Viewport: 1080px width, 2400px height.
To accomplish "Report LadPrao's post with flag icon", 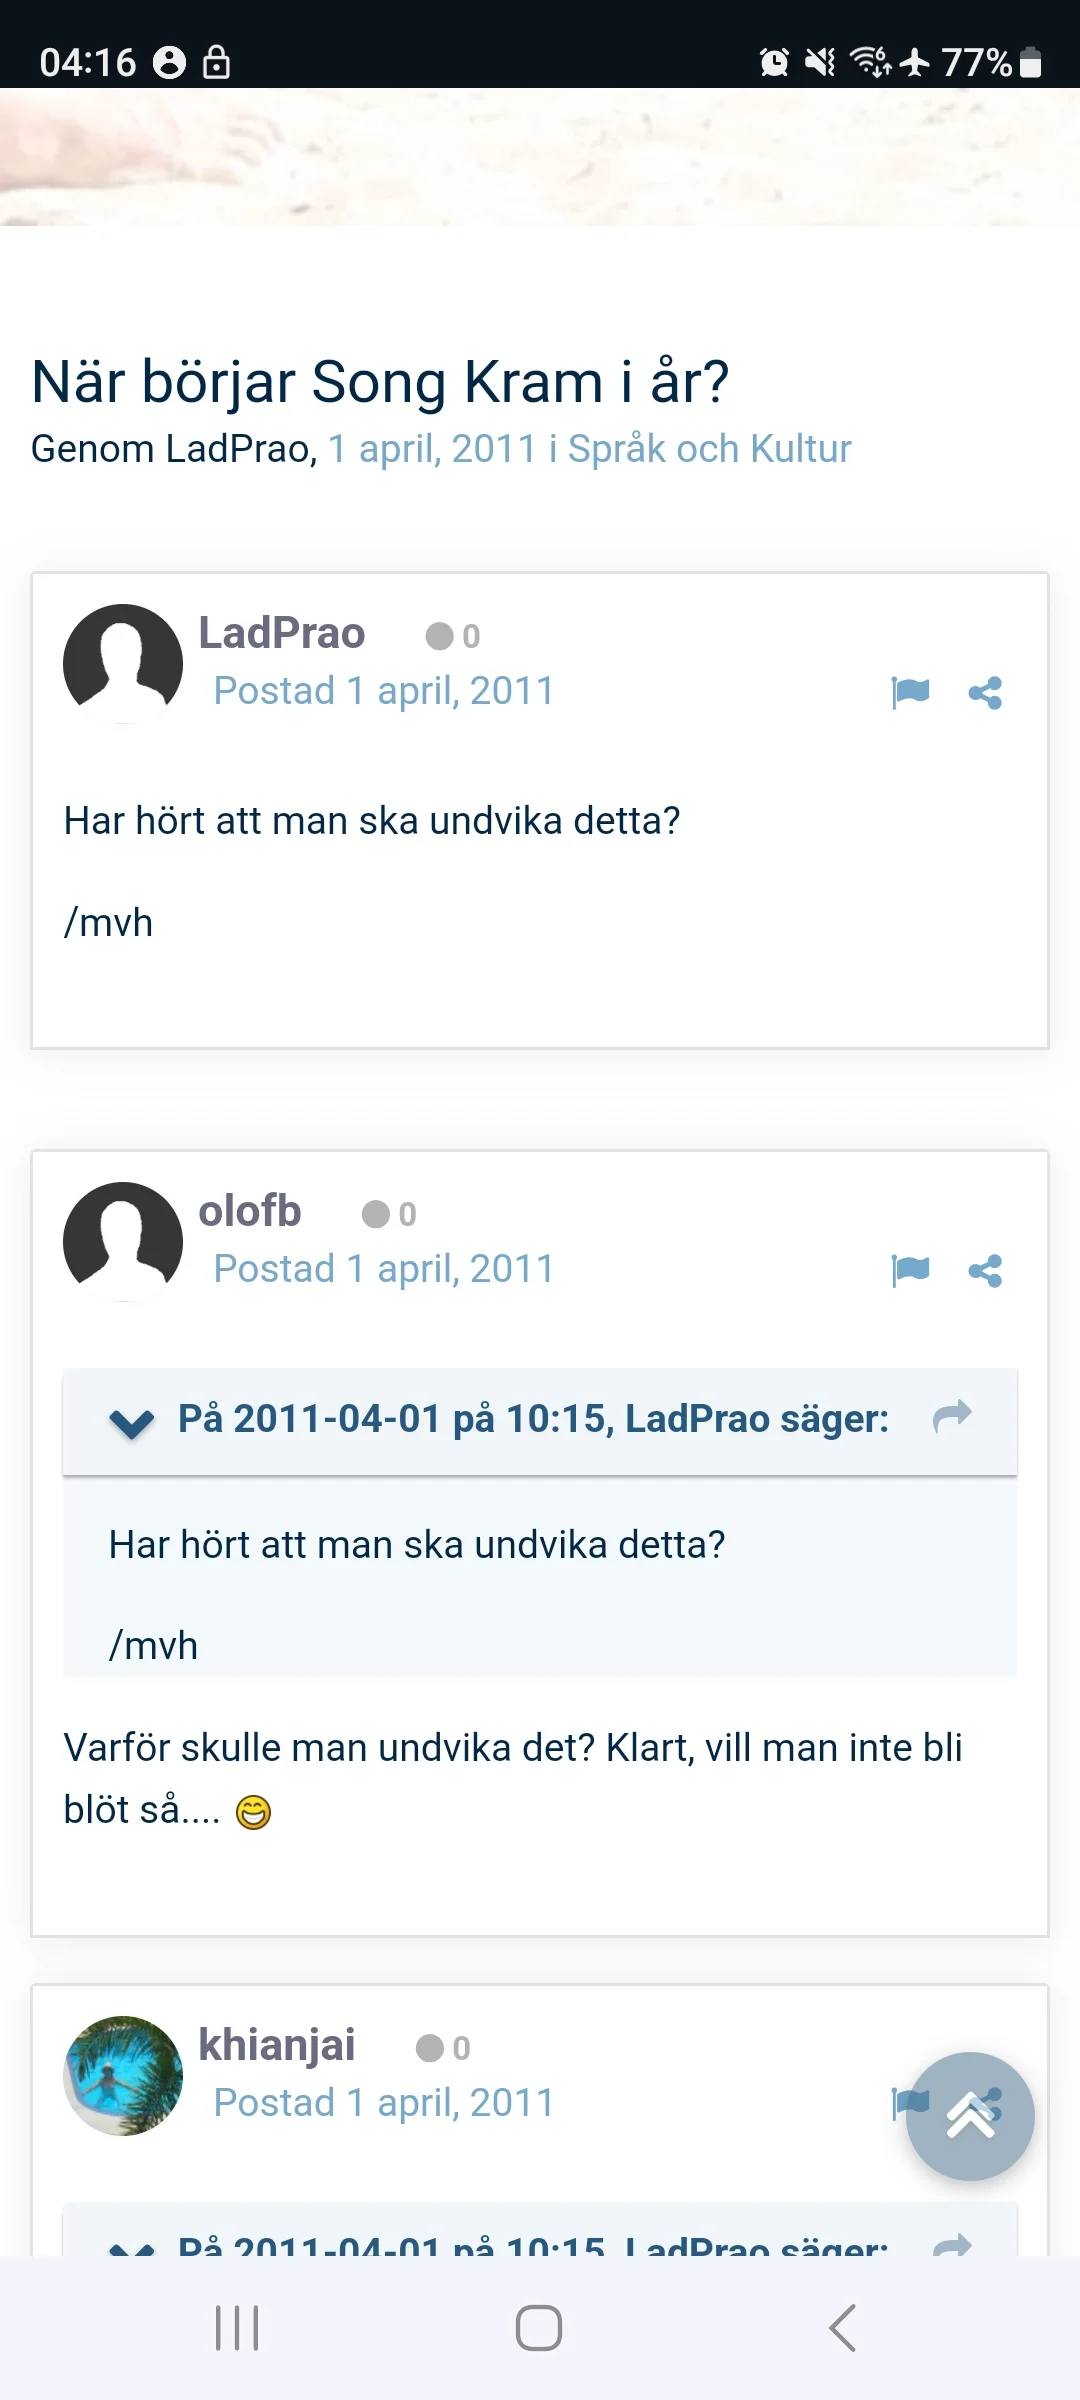I will (x=910, y=692).
